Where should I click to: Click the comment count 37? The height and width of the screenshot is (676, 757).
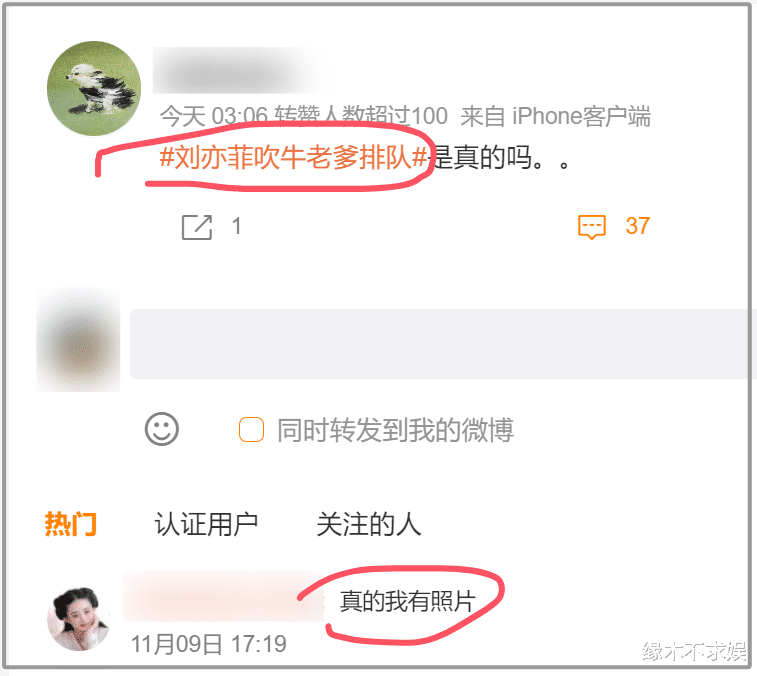[x=637, y=226]
